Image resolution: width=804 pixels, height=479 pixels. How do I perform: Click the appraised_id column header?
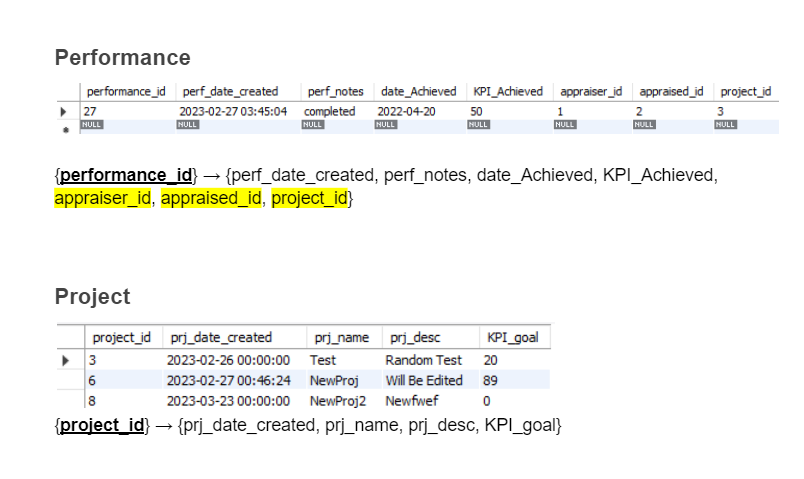point(671,91)
